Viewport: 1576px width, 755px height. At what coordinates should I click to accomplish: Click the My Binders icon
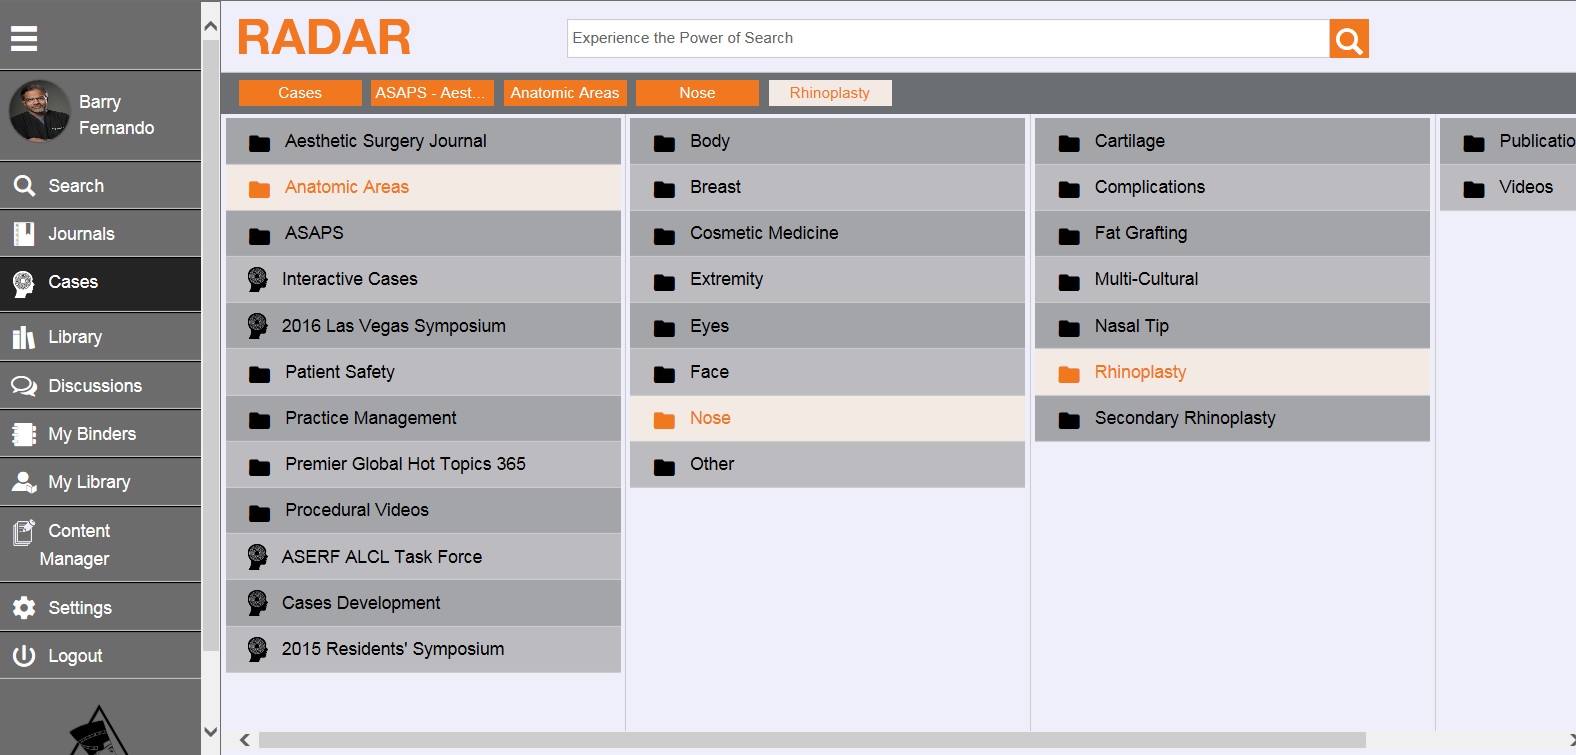click(x=24, y=434)
